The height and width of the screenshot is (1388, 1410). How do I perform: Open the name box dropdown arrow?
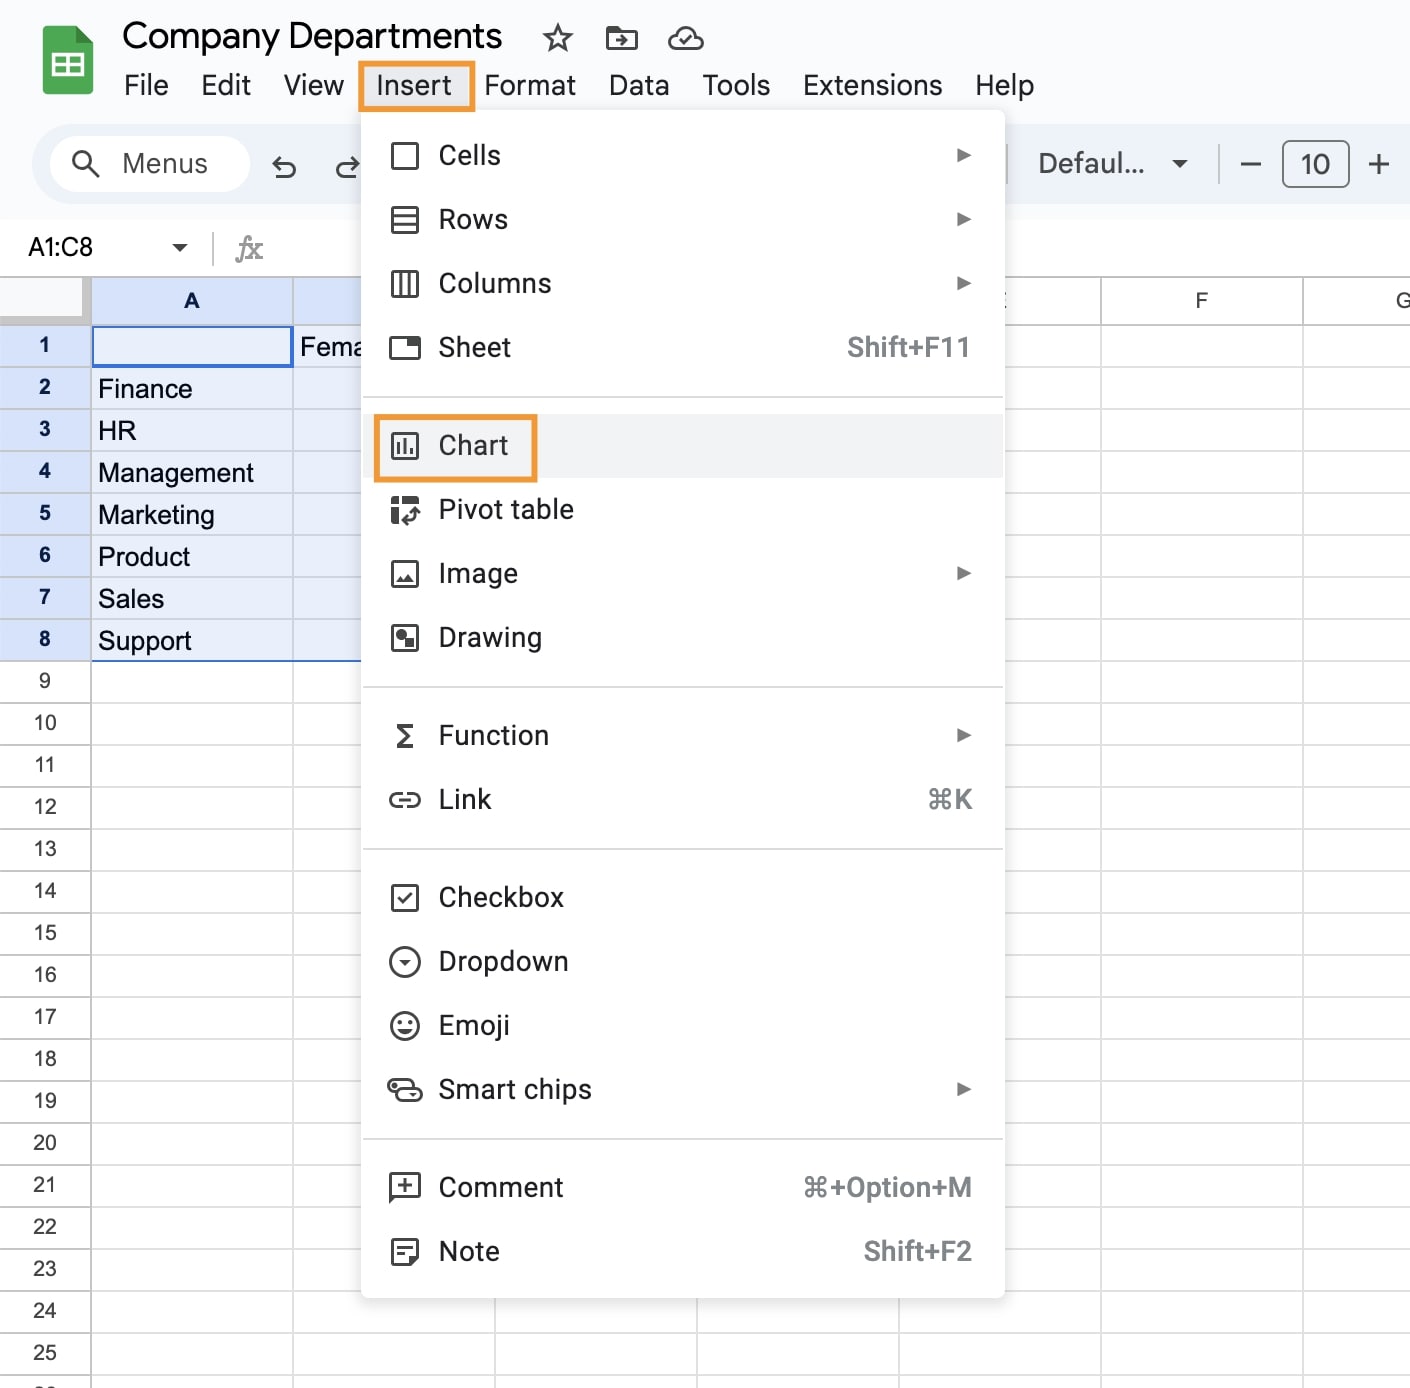tap(180, 247)
